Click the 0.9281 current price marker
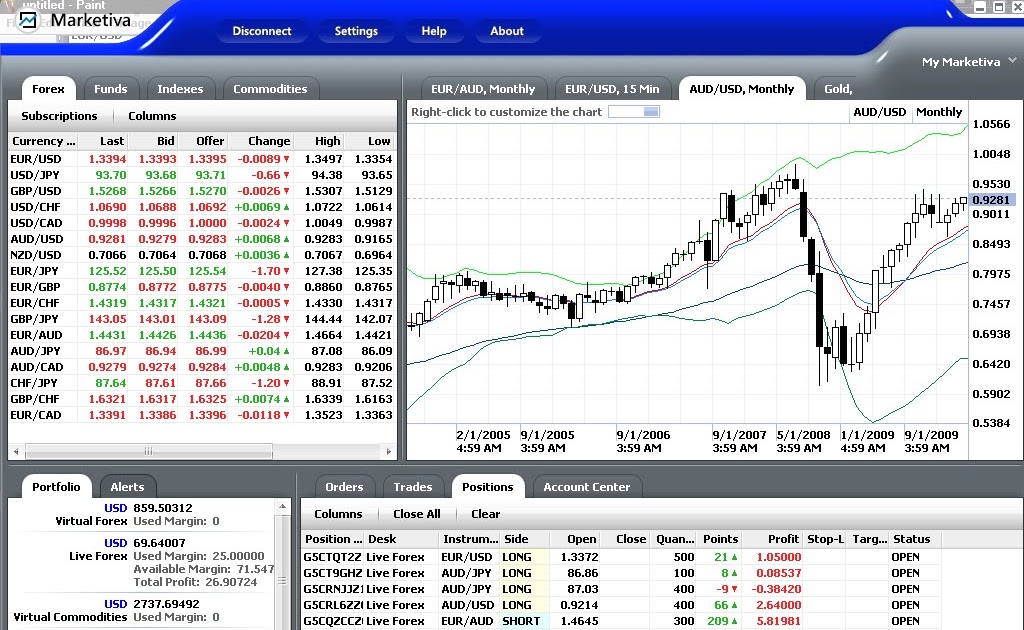Viewport: 1024px width, 630px height. coord(991,200)
